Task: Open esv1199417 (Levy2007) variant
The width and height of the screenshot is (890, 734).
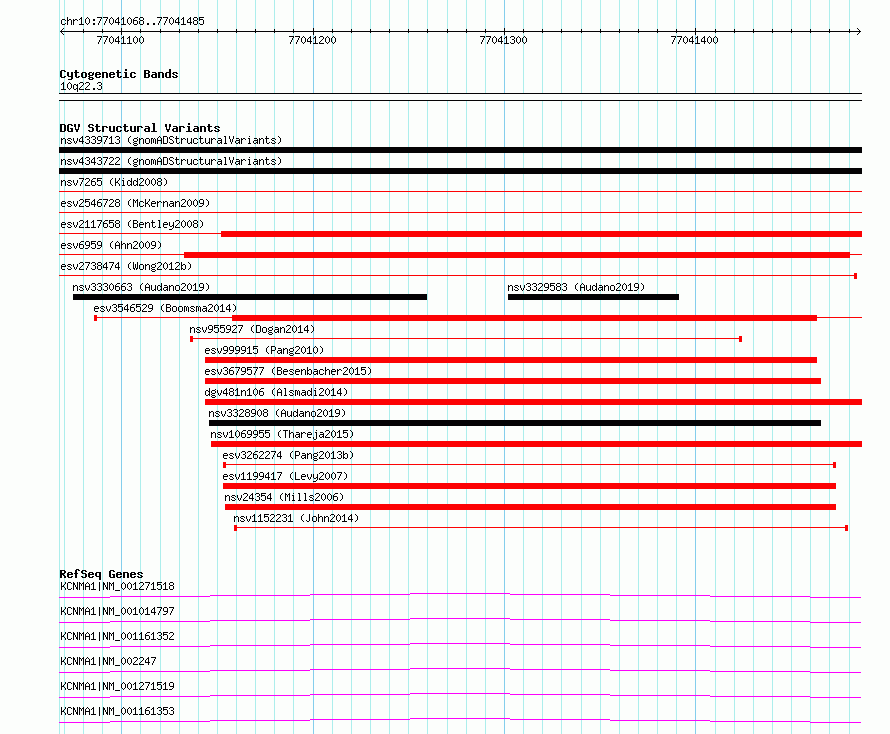Action: coord(285,476)
